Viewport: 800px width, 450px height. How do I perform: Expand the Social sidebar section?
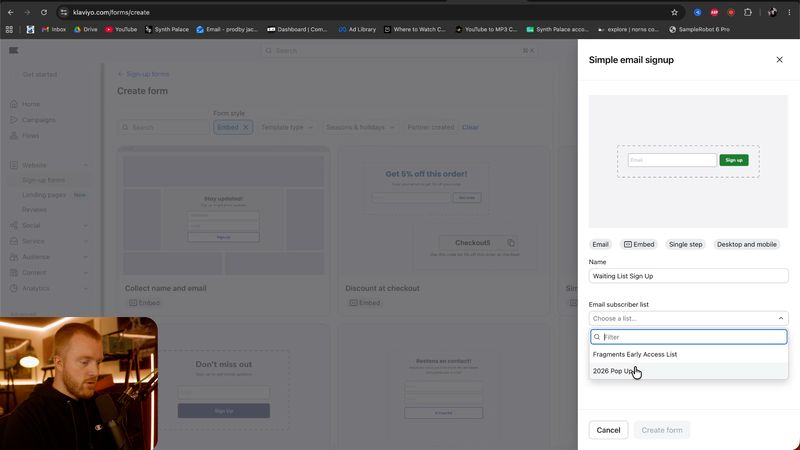[x=49, y=226]
